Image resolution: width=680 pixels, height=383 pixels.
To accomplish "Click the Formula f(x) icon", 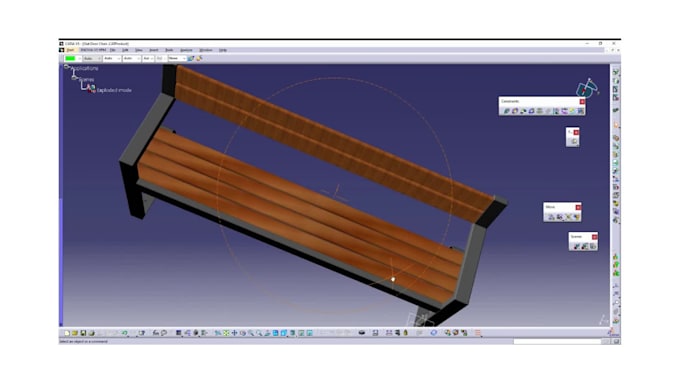I will [x=156, y=333].
